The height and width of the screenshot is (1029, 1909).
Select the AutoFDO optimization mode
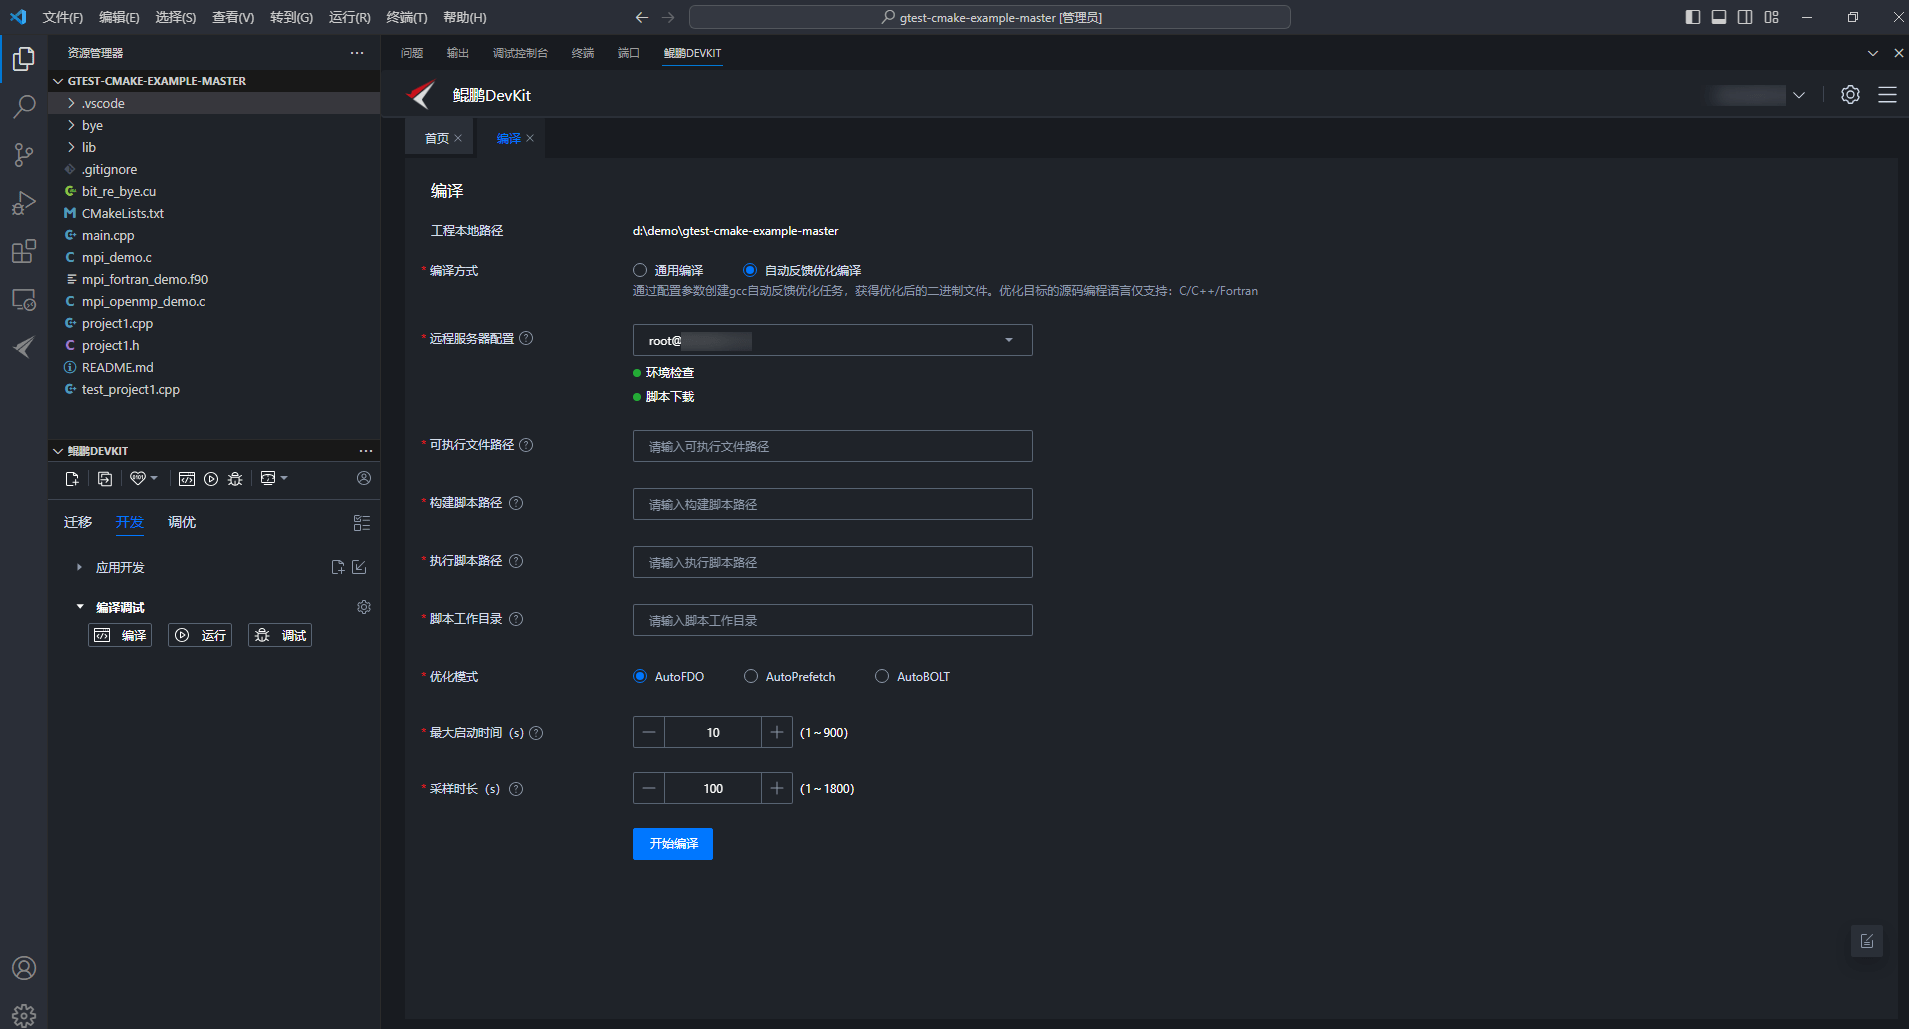640,677
